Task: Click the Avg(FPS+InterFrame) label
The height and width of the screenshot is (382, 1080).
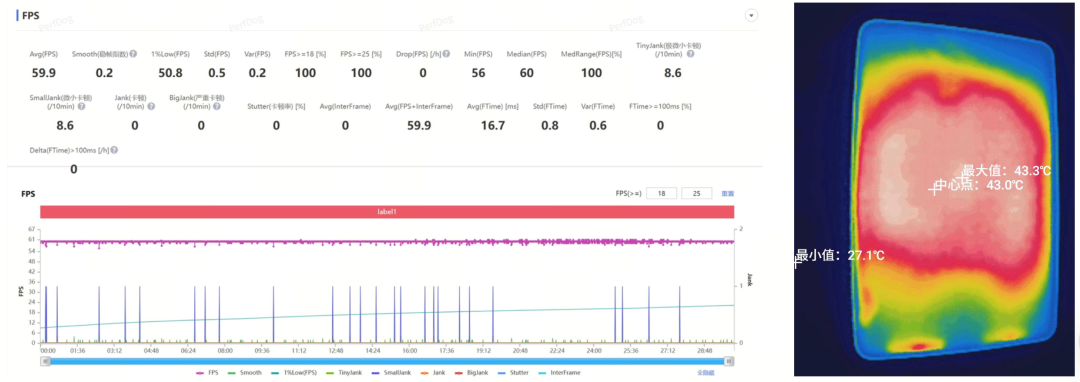Action: (419, 106)
